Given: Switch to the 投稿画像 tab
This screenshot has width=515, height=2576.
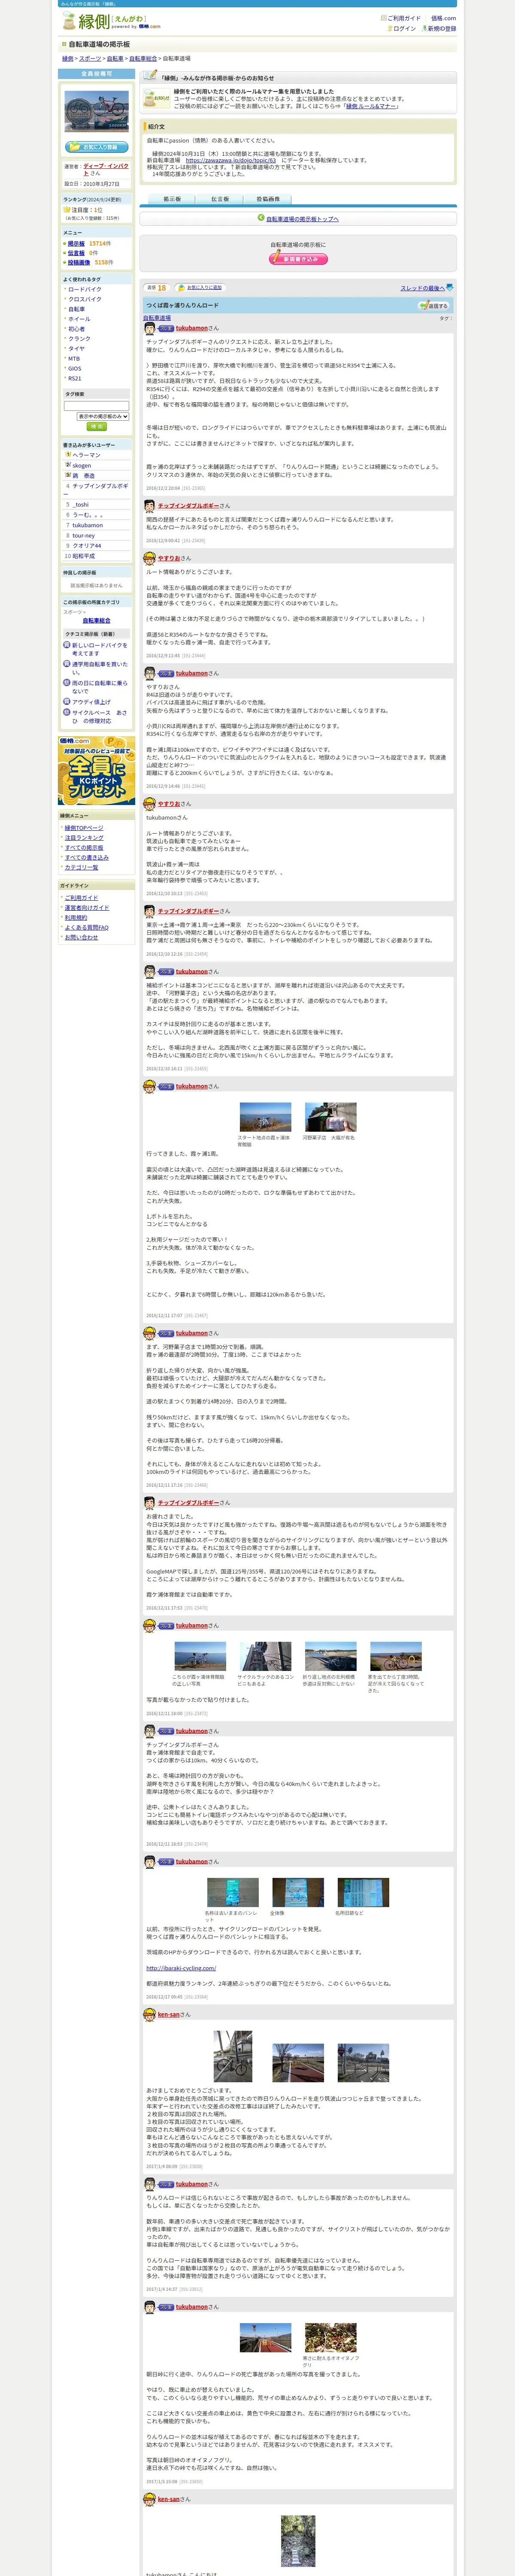Looking at the screenshot, I should click(268, 199).
